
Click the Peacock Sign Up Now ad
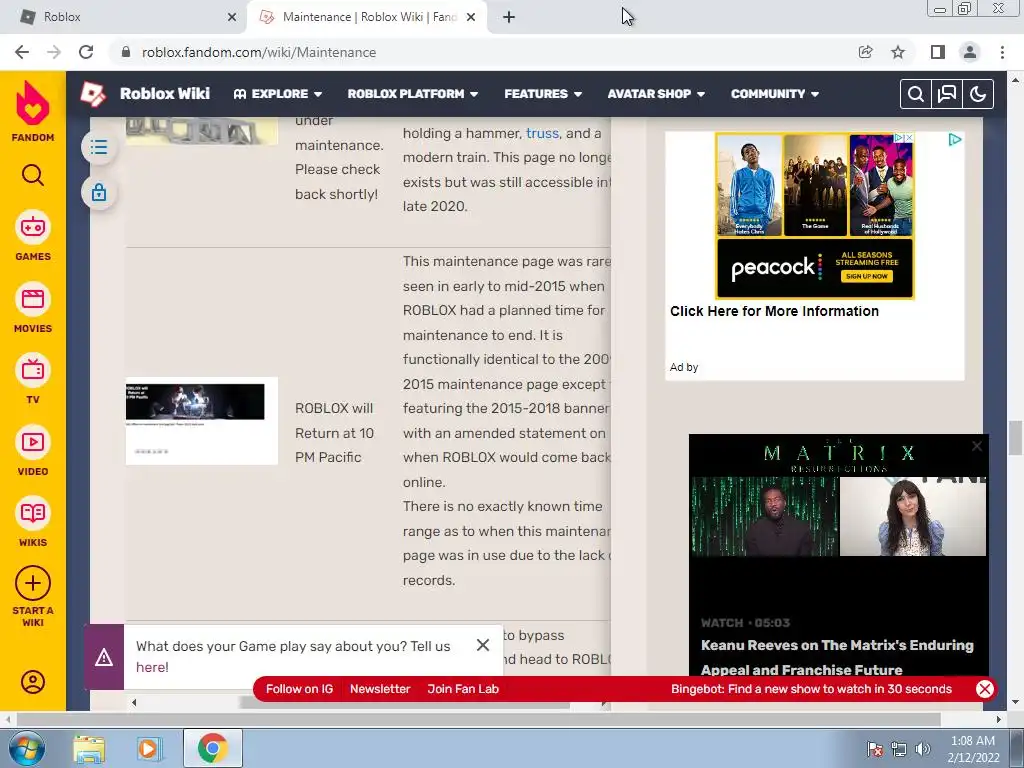click(x=867, y=276)
